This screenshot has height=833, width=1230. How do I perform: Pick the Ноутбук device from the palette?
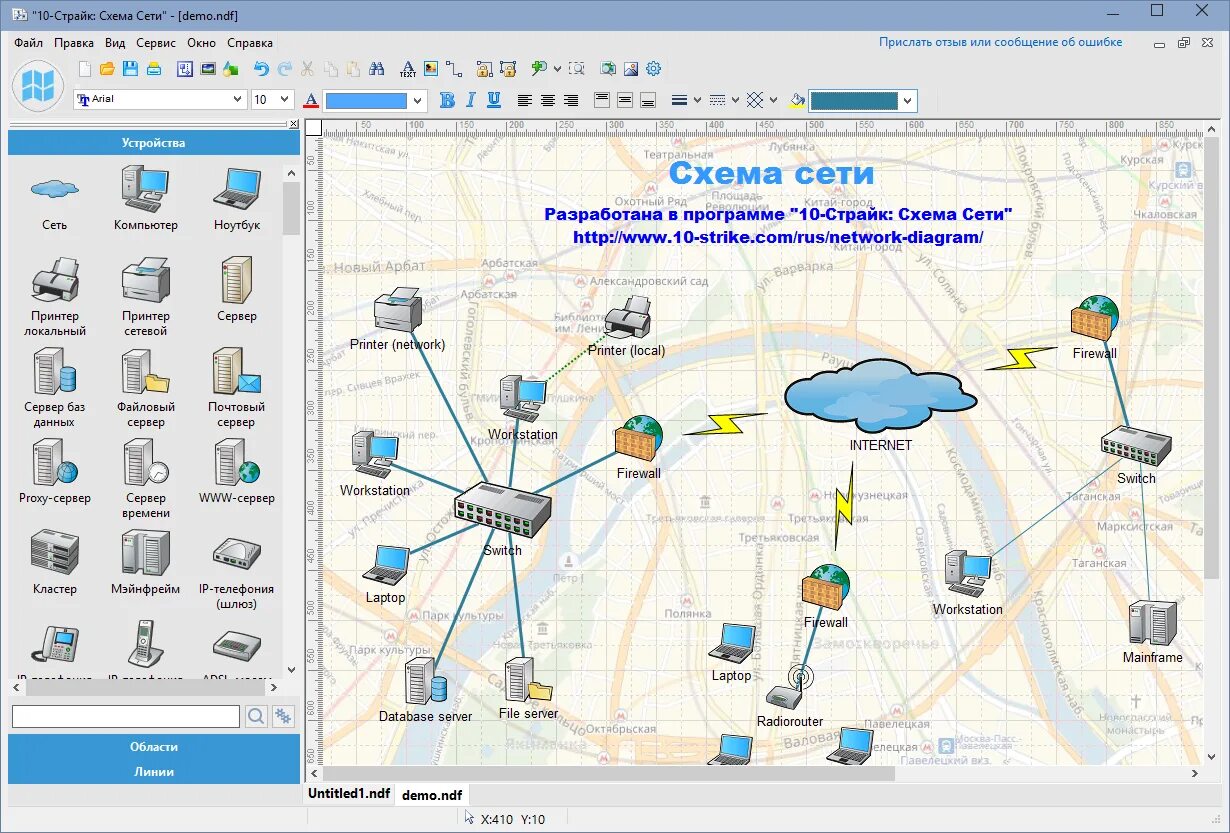[x=237, y=198]
